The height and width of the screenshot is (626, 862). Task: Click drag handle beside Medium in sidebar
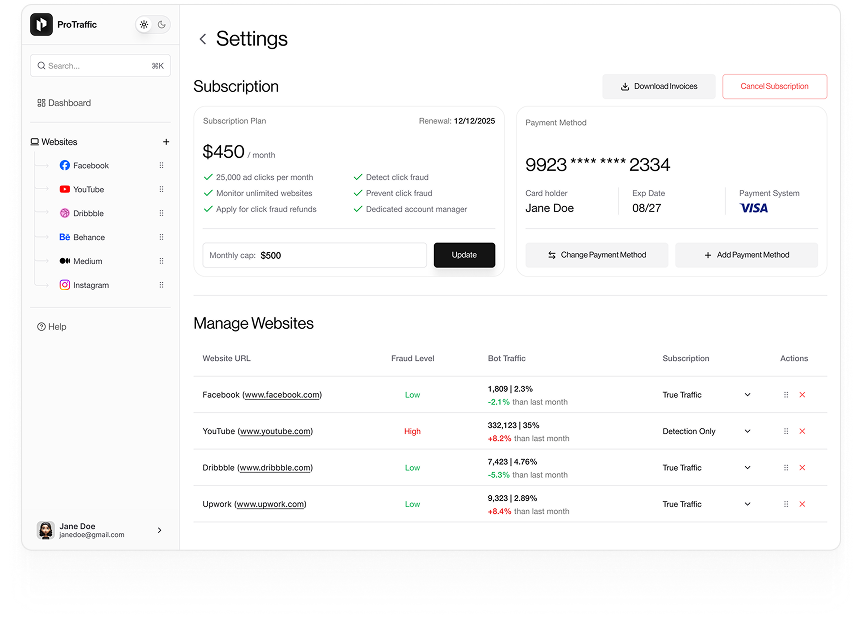click(x=162, y=261)
